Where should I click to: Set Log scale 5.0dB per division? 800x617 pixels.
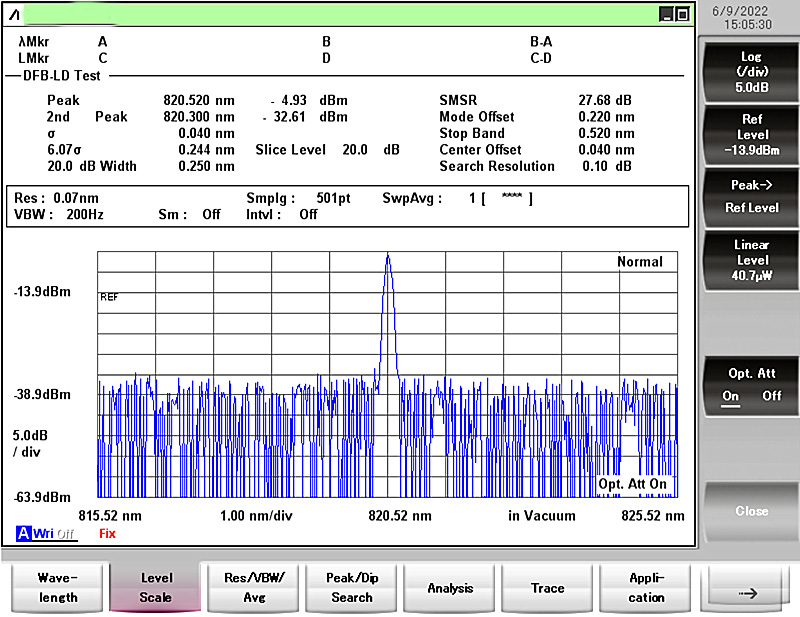[752, 72]
